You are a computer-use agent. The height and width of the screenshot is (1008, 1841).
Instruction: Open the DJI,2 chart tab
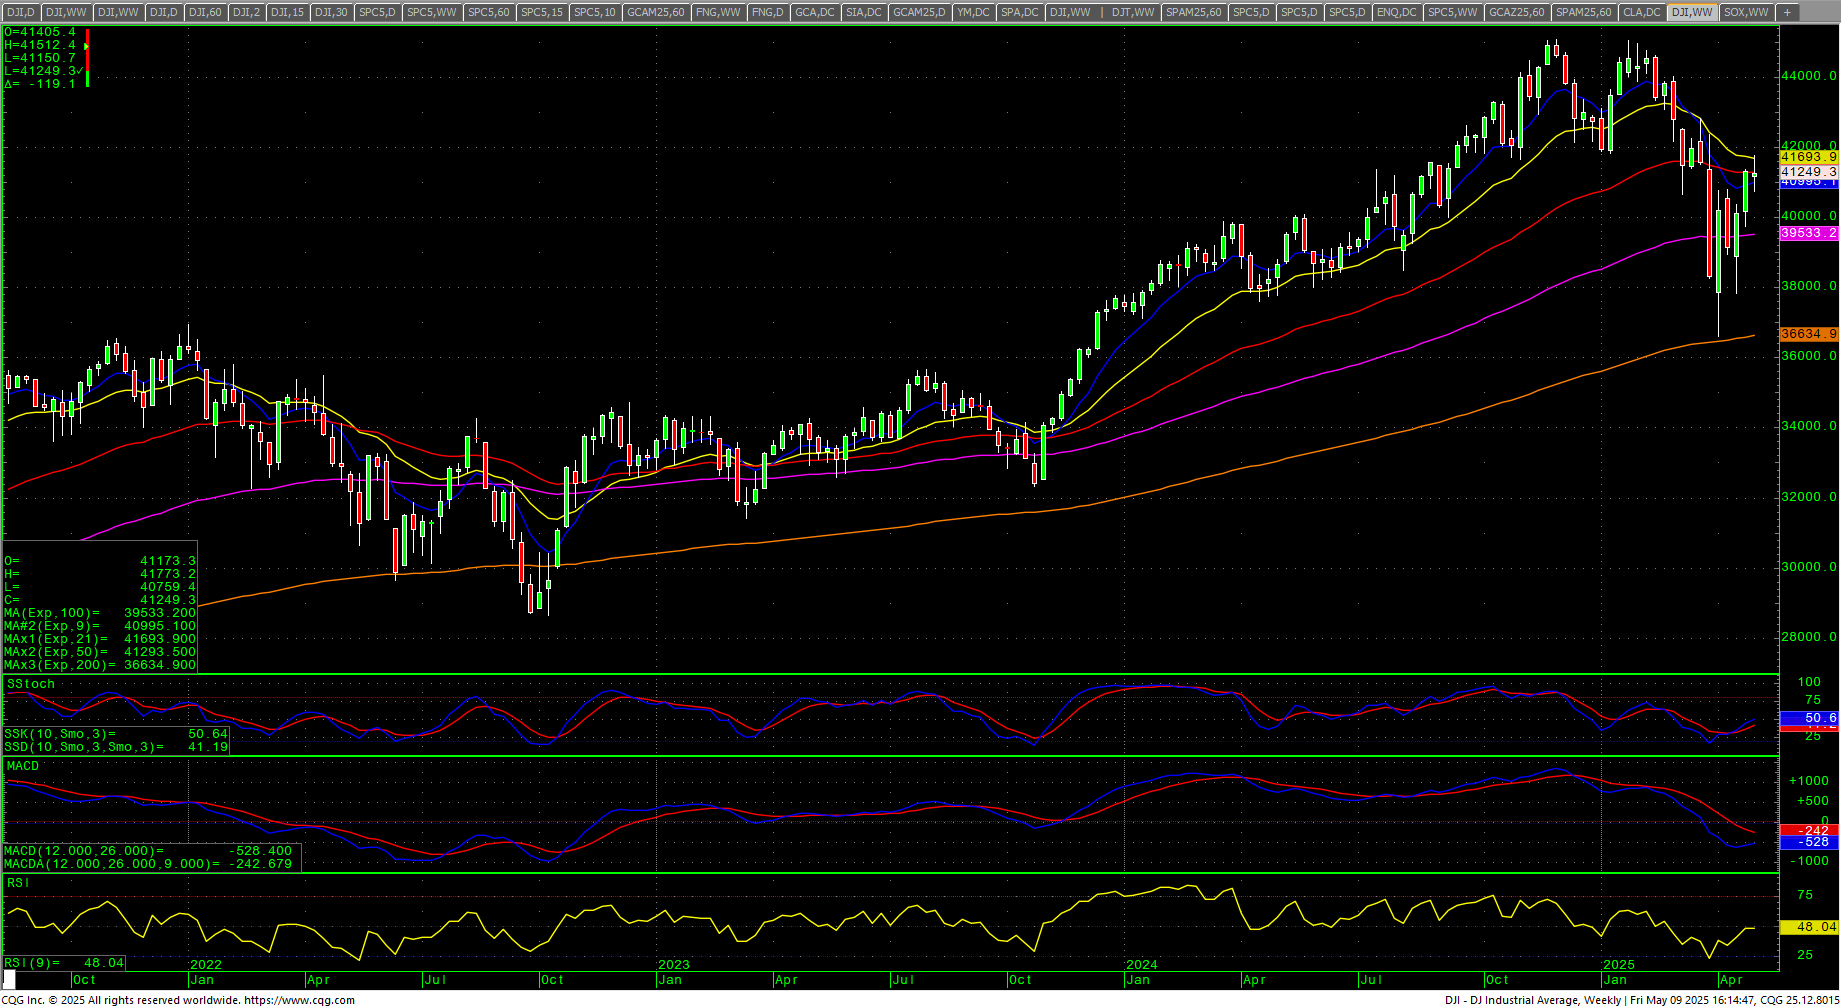246,12
